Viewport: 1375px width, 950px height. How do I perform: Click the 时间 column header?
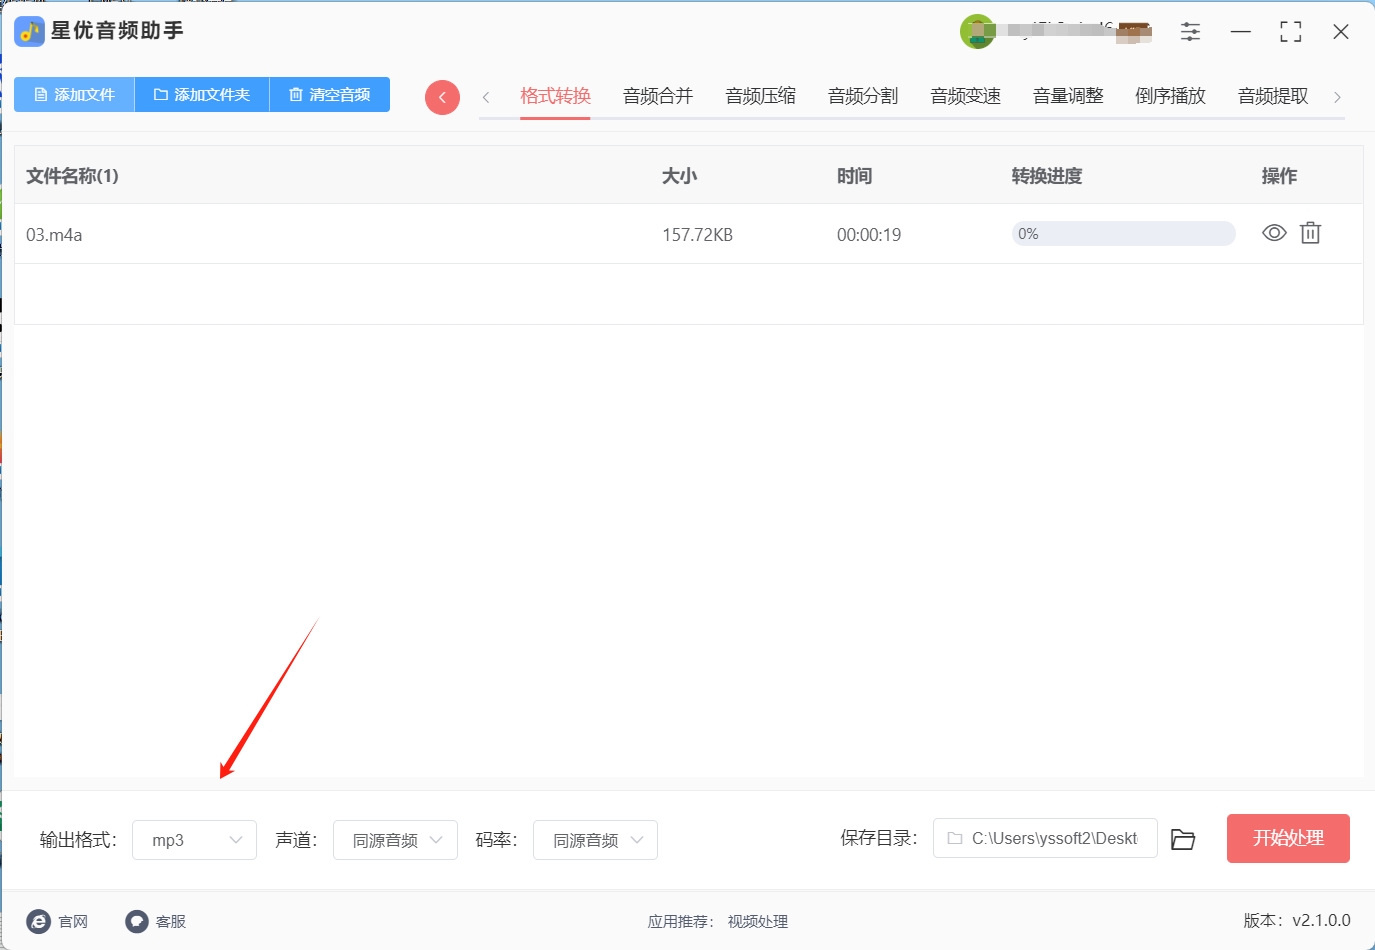point(855,176)
